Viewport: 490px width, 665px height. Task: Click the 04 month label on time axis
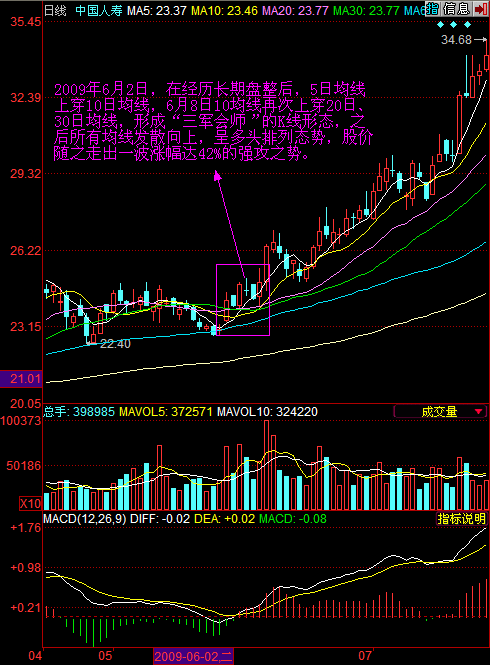click(35, 656)
